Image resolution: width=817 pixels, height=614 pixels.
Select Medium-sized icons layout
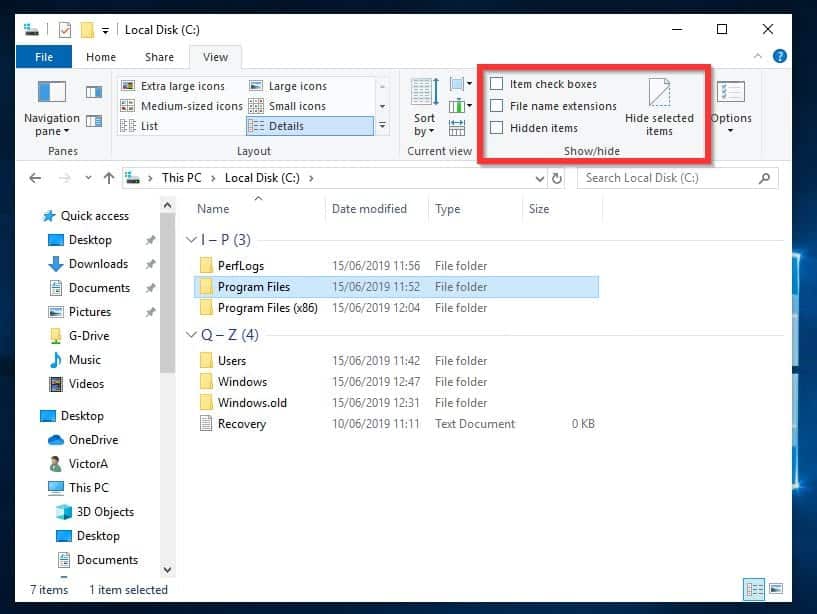(181, 106)
